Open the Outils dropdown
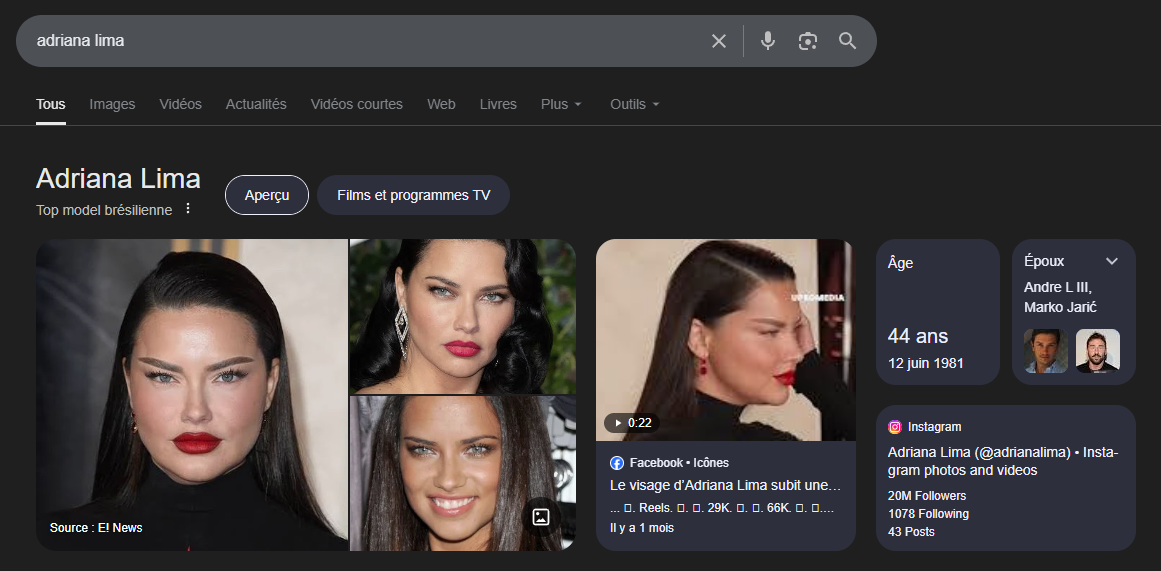 point(634,104)
